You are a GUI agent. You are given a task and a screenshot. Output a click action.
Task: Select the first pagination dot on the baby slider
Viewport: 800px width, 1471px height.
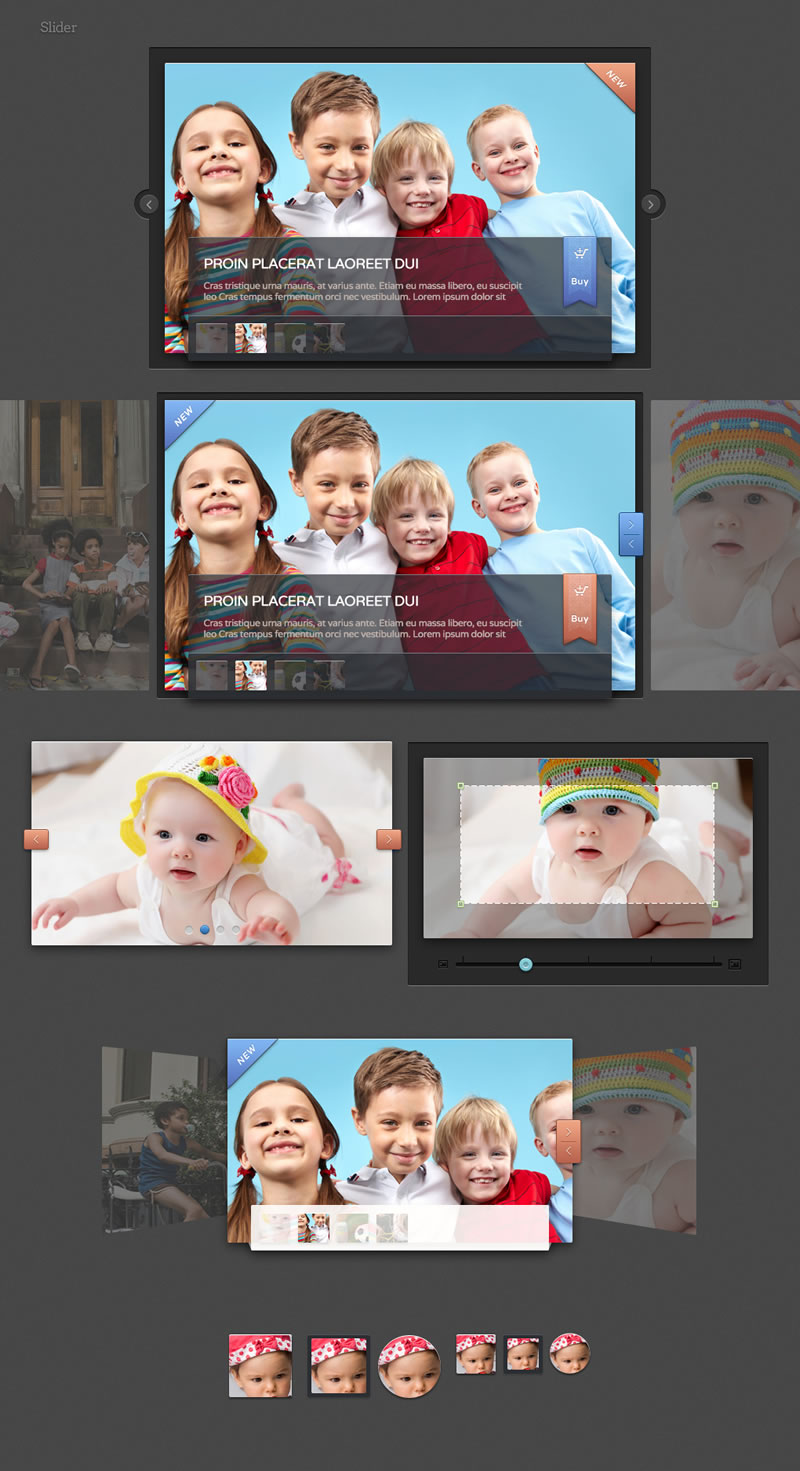pos(188,929)
